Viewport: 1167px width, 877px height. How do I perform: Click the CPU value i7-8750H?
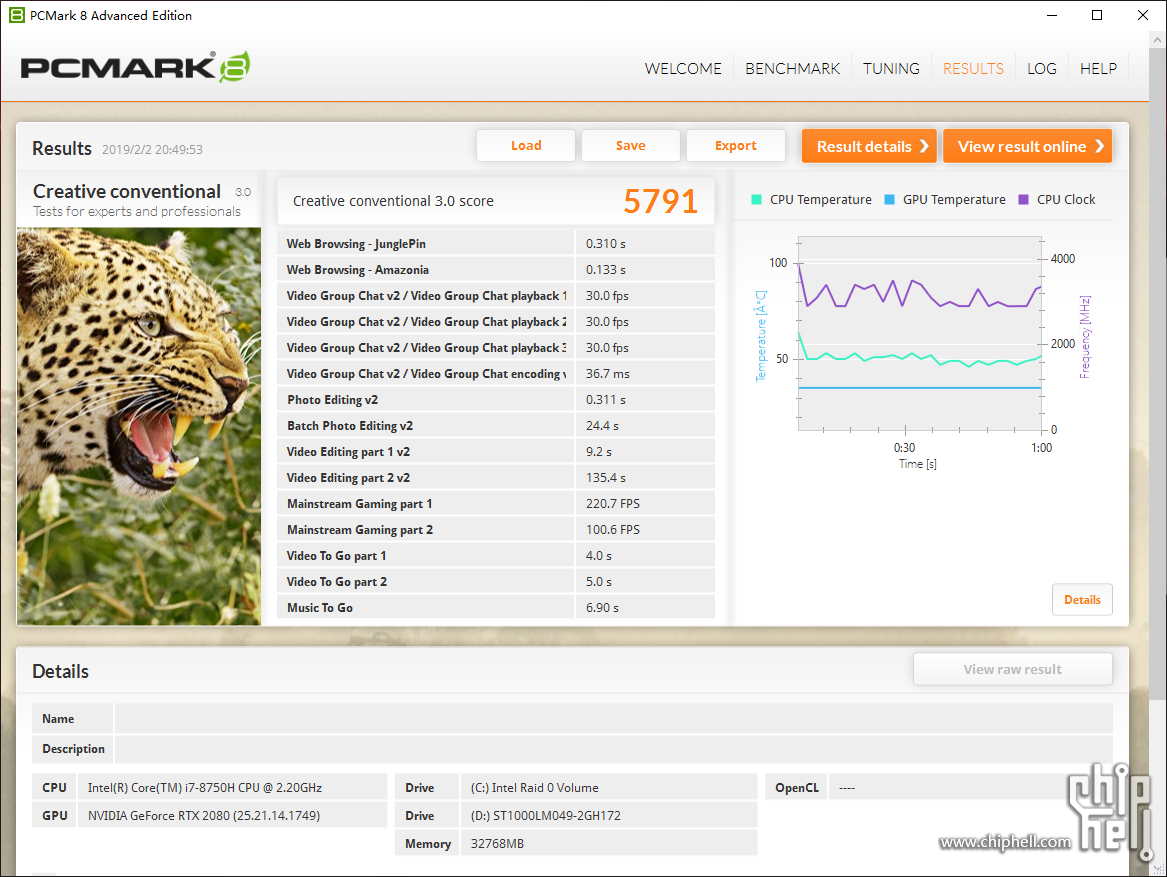coord(205,788)
